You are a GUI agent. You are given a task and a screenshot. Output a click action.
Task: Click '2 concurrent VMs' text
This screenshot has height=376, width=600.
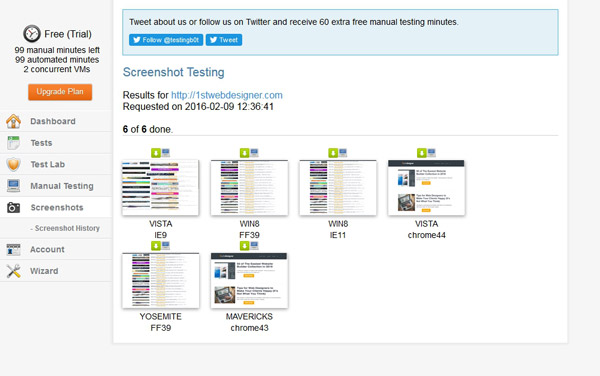(x=57, y=69)
